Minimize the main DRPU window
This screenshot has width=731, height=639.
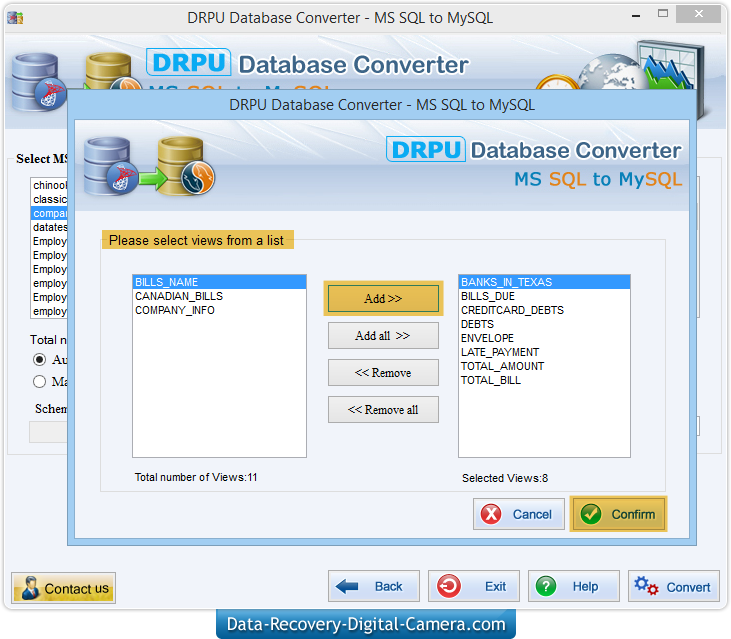tap(636, 16)
